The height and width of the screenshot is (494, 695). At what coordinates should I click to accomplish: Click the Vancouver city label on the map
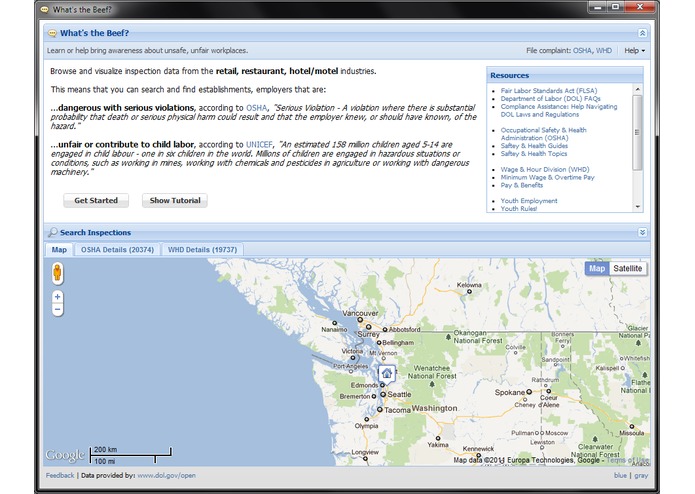[360, 313]
